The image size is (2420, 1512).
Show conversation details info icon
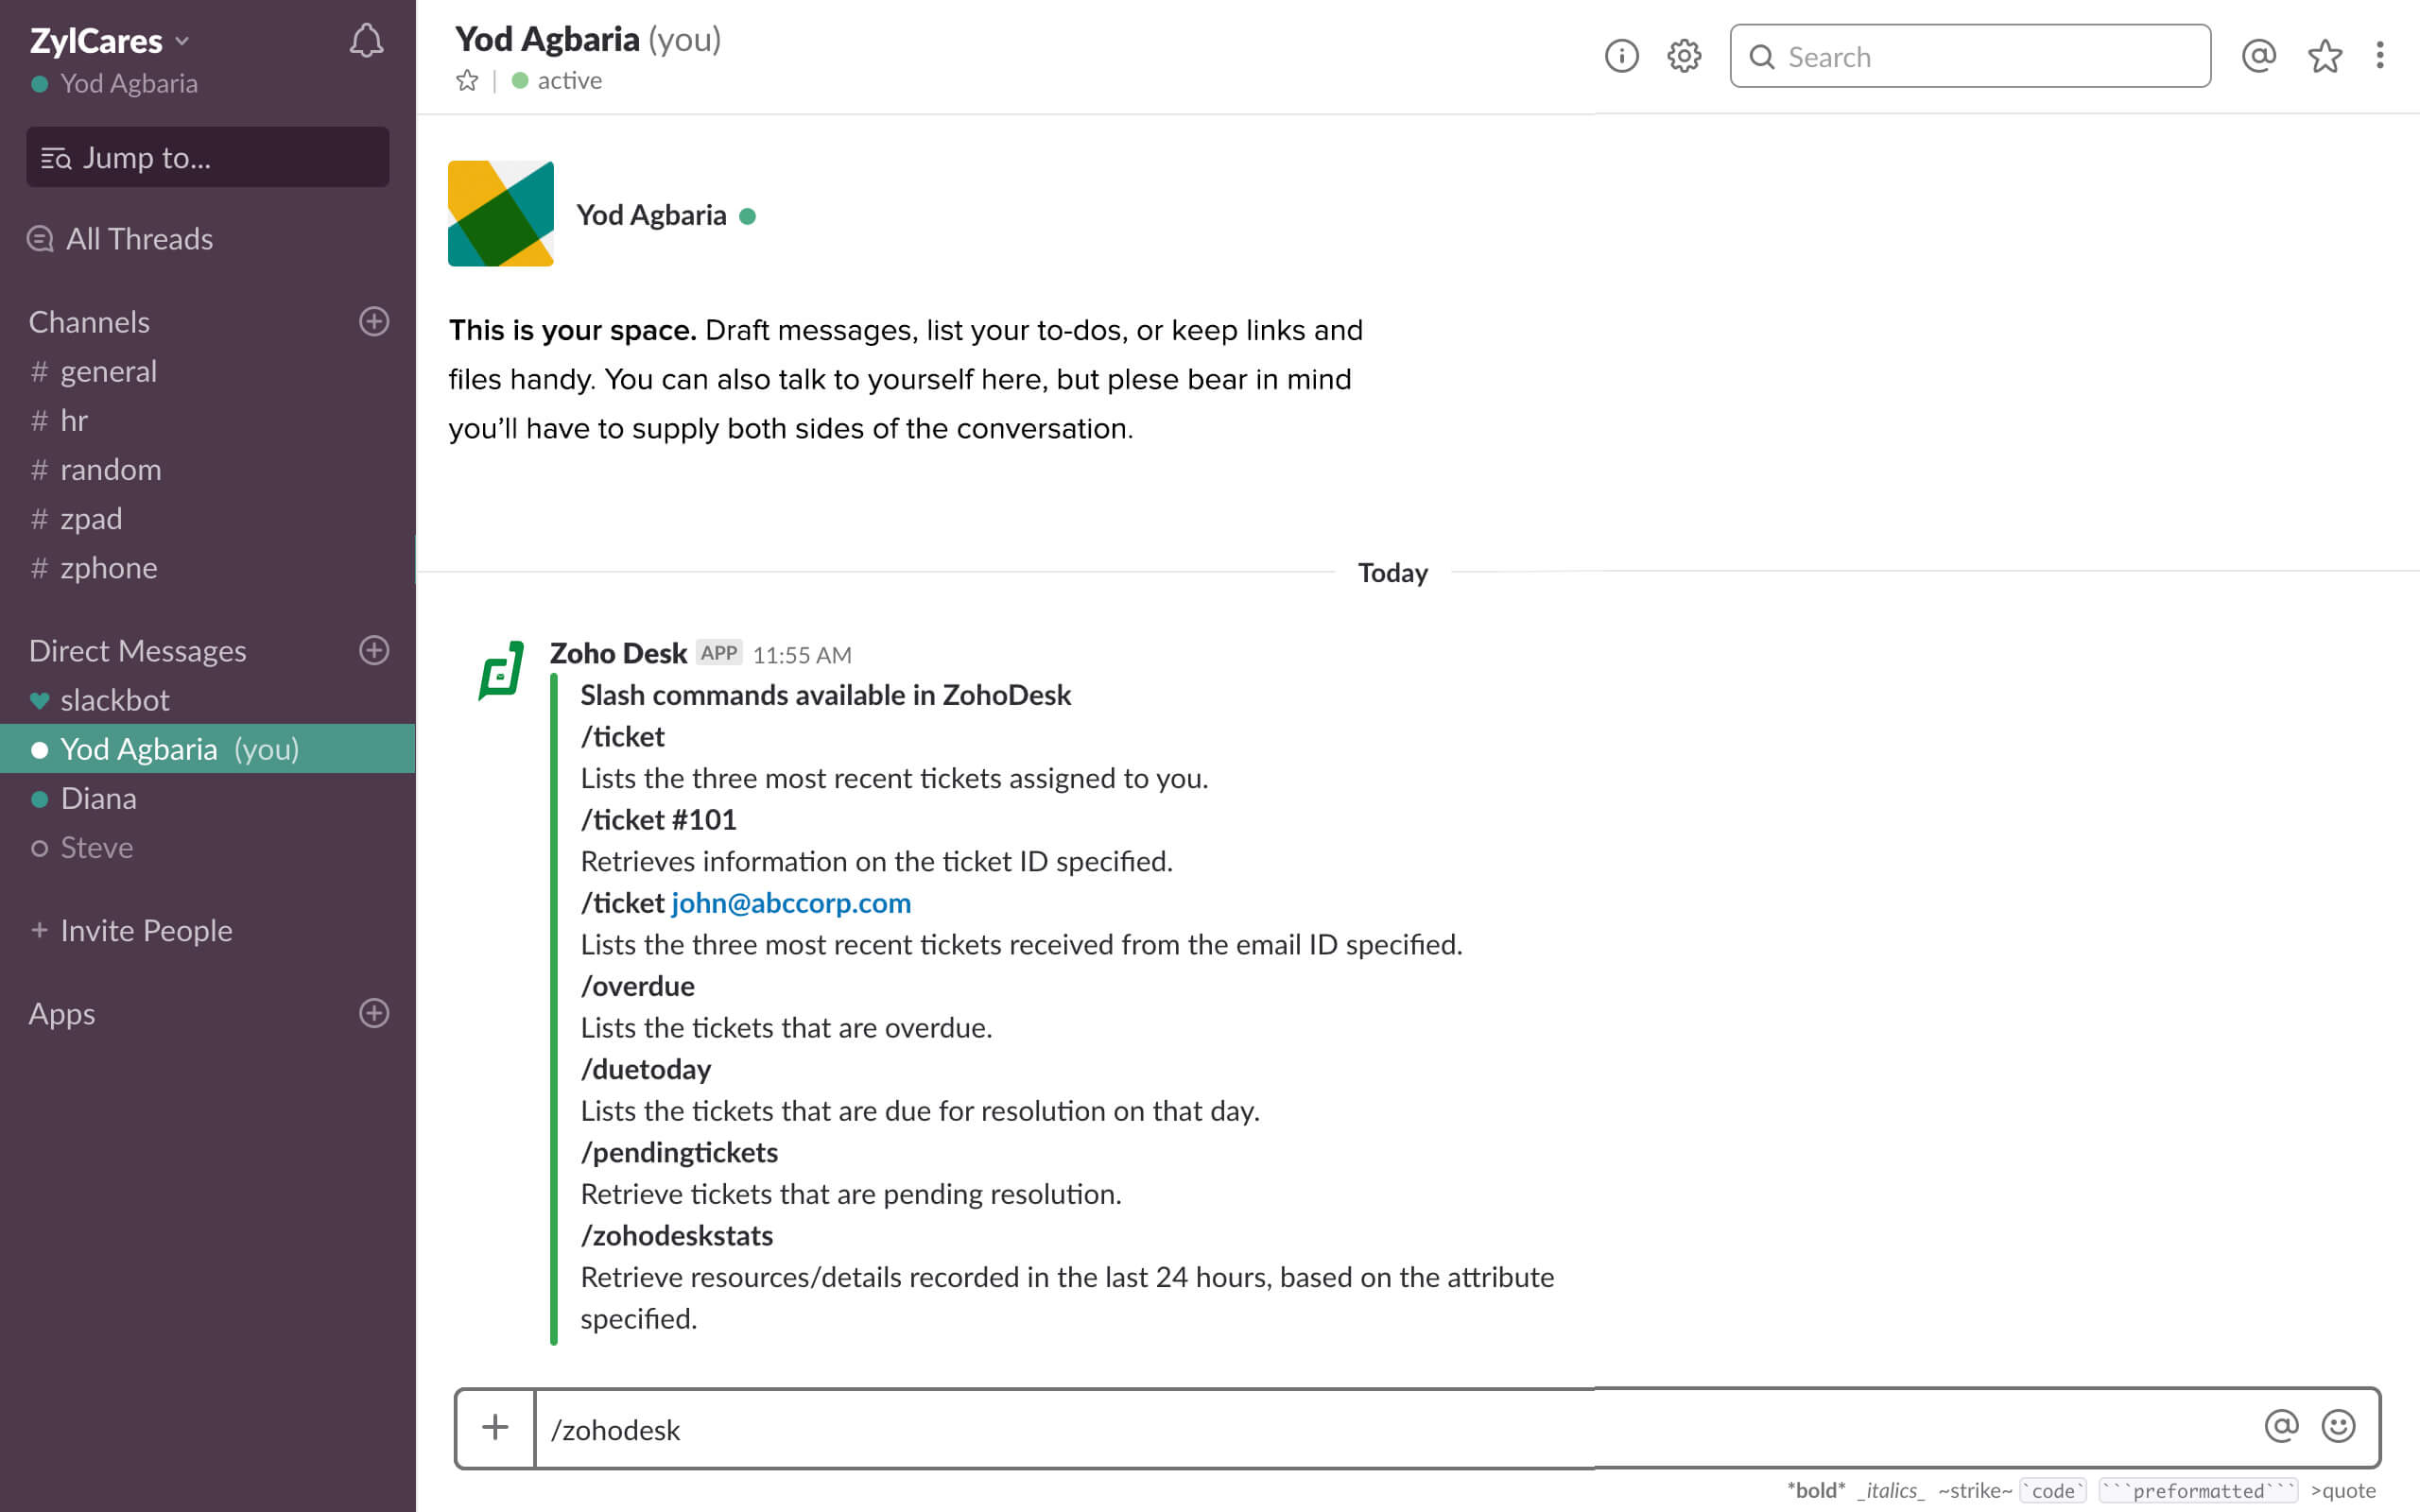click(1621, 56)
